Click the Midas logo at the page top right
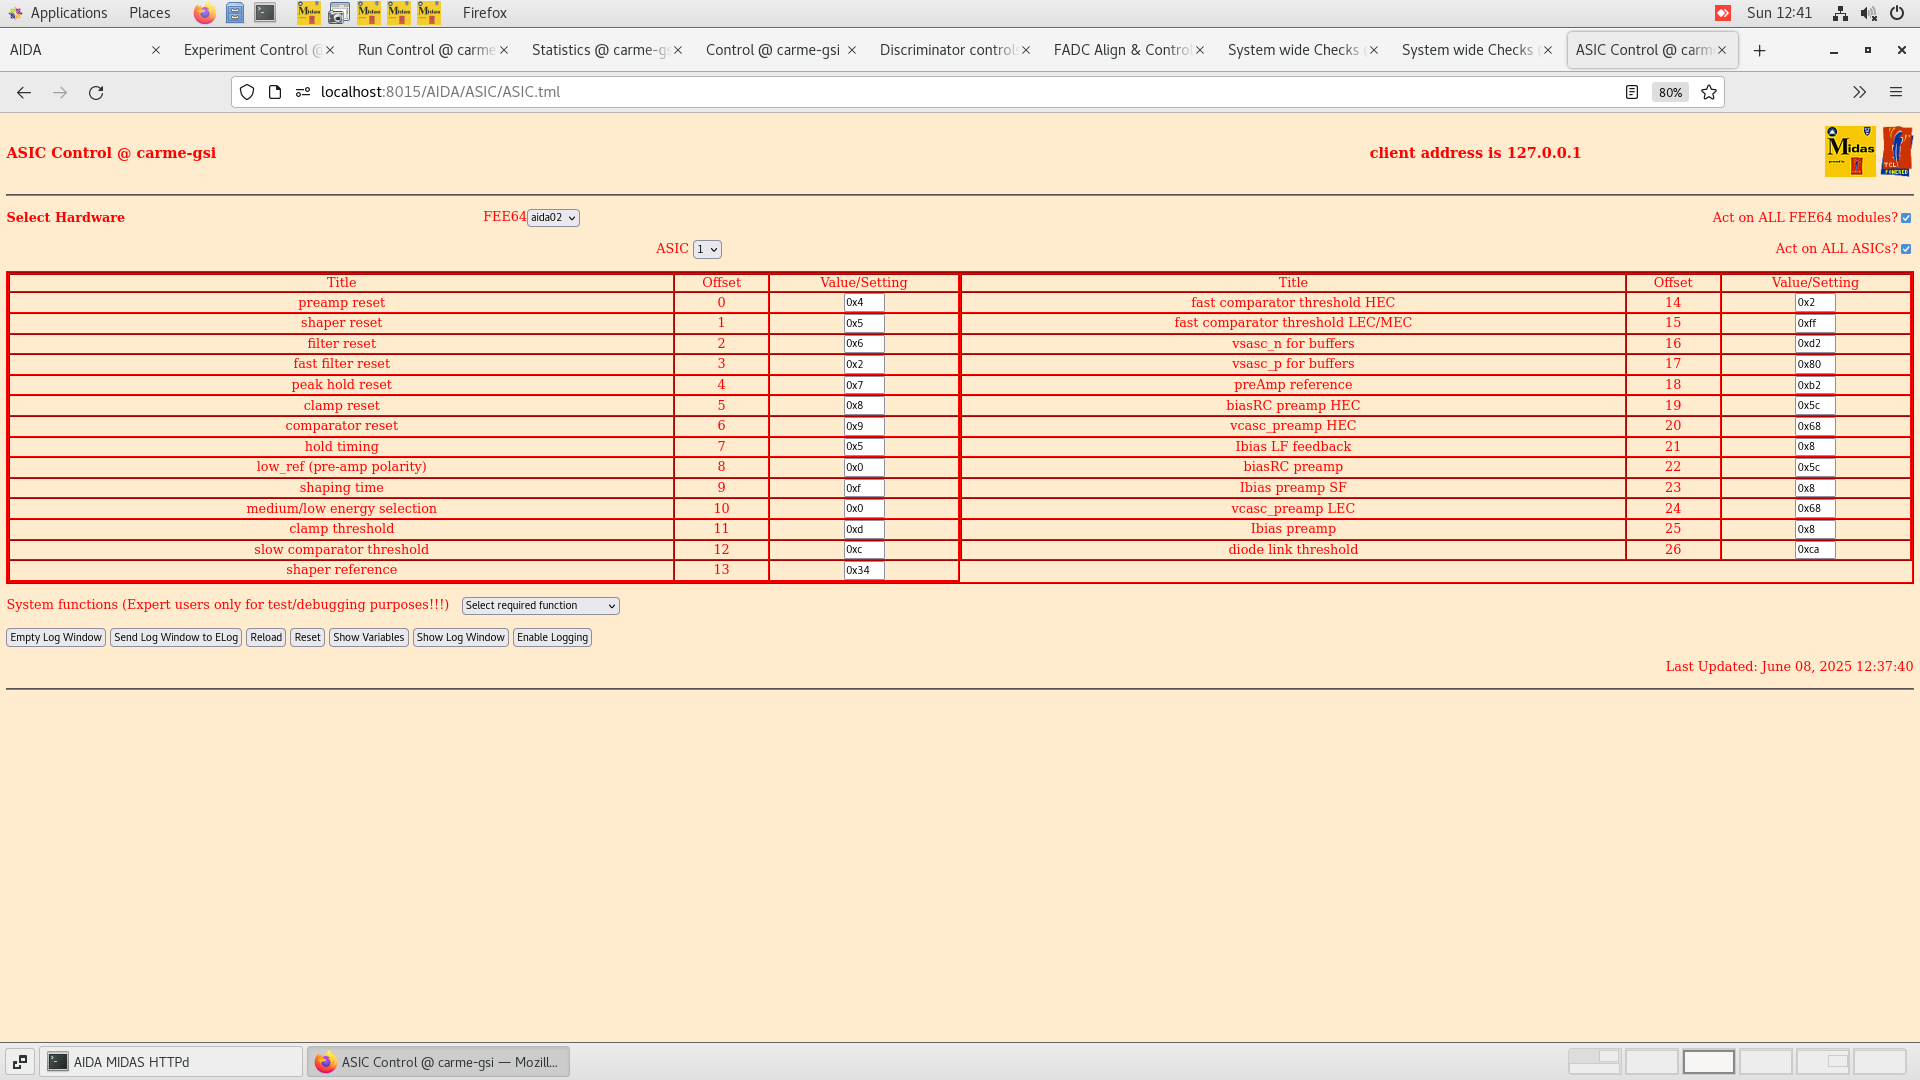This screenshot has width=1920, height=1080. point(1851,151)
